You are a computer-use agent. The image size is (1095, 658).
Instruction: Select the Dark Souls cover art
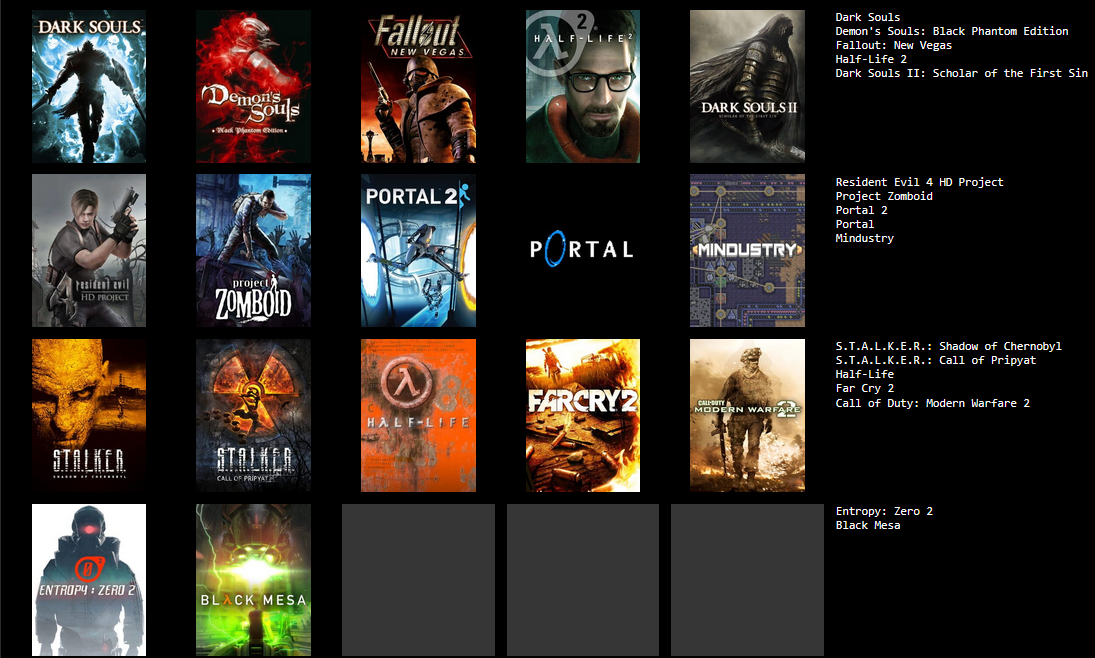[89, 87]
